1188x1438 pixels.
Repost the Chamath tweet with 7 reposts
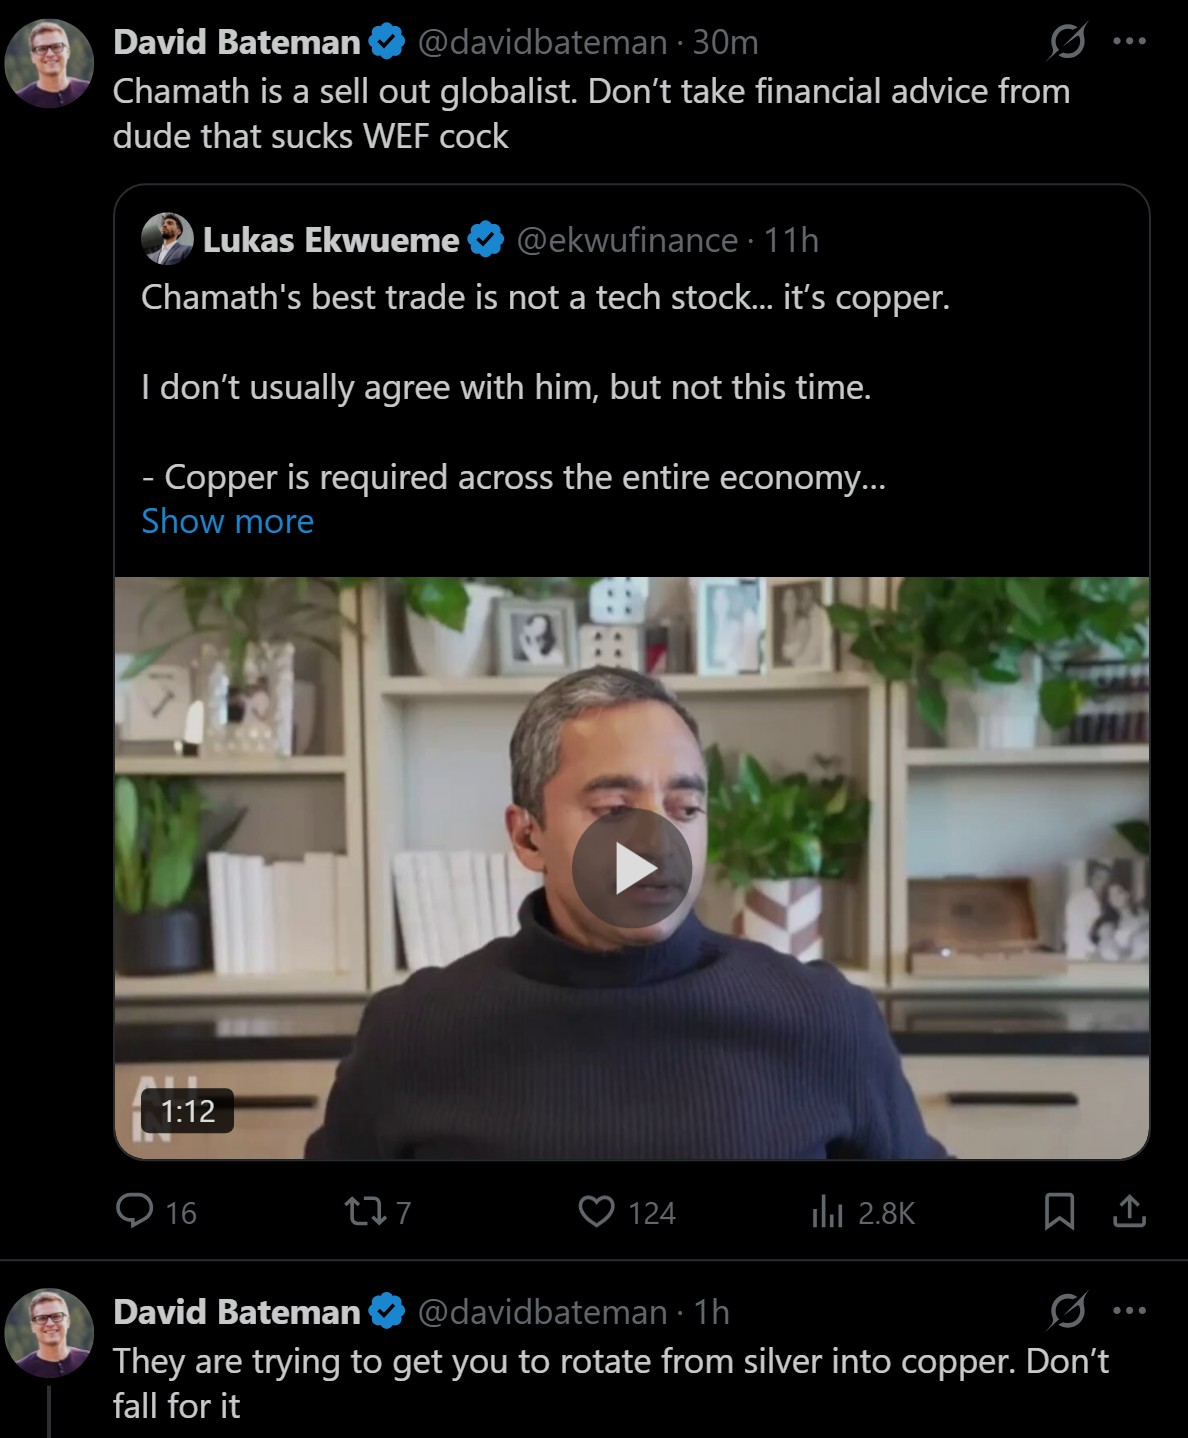[x=364, y=1212]
